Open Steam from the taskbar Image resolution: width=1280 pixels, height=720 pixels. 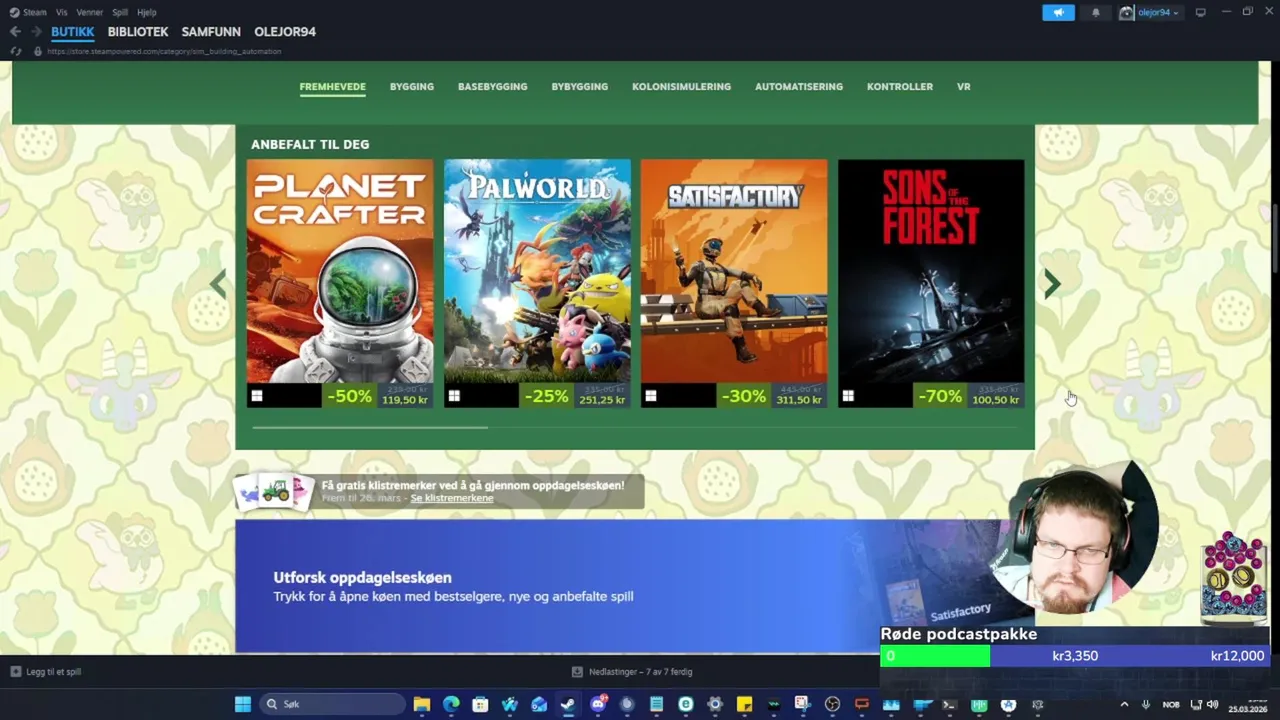pos(568,705)
